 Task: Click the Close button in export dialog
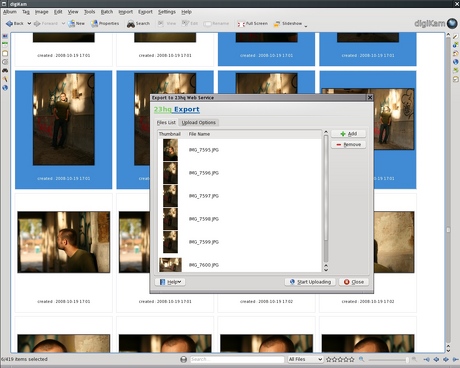tap(354, 282)
